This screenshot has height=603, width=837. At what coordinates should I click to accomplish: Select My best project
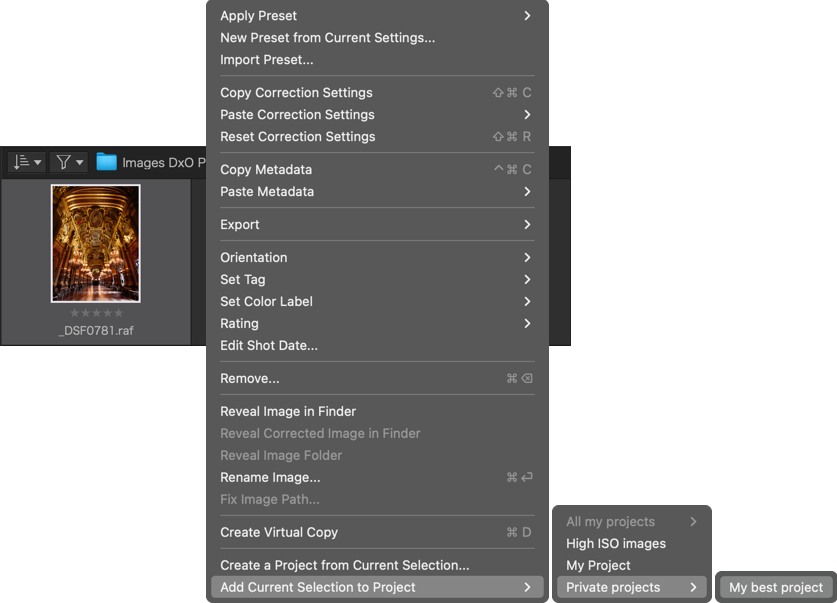[x=776, y=587]
